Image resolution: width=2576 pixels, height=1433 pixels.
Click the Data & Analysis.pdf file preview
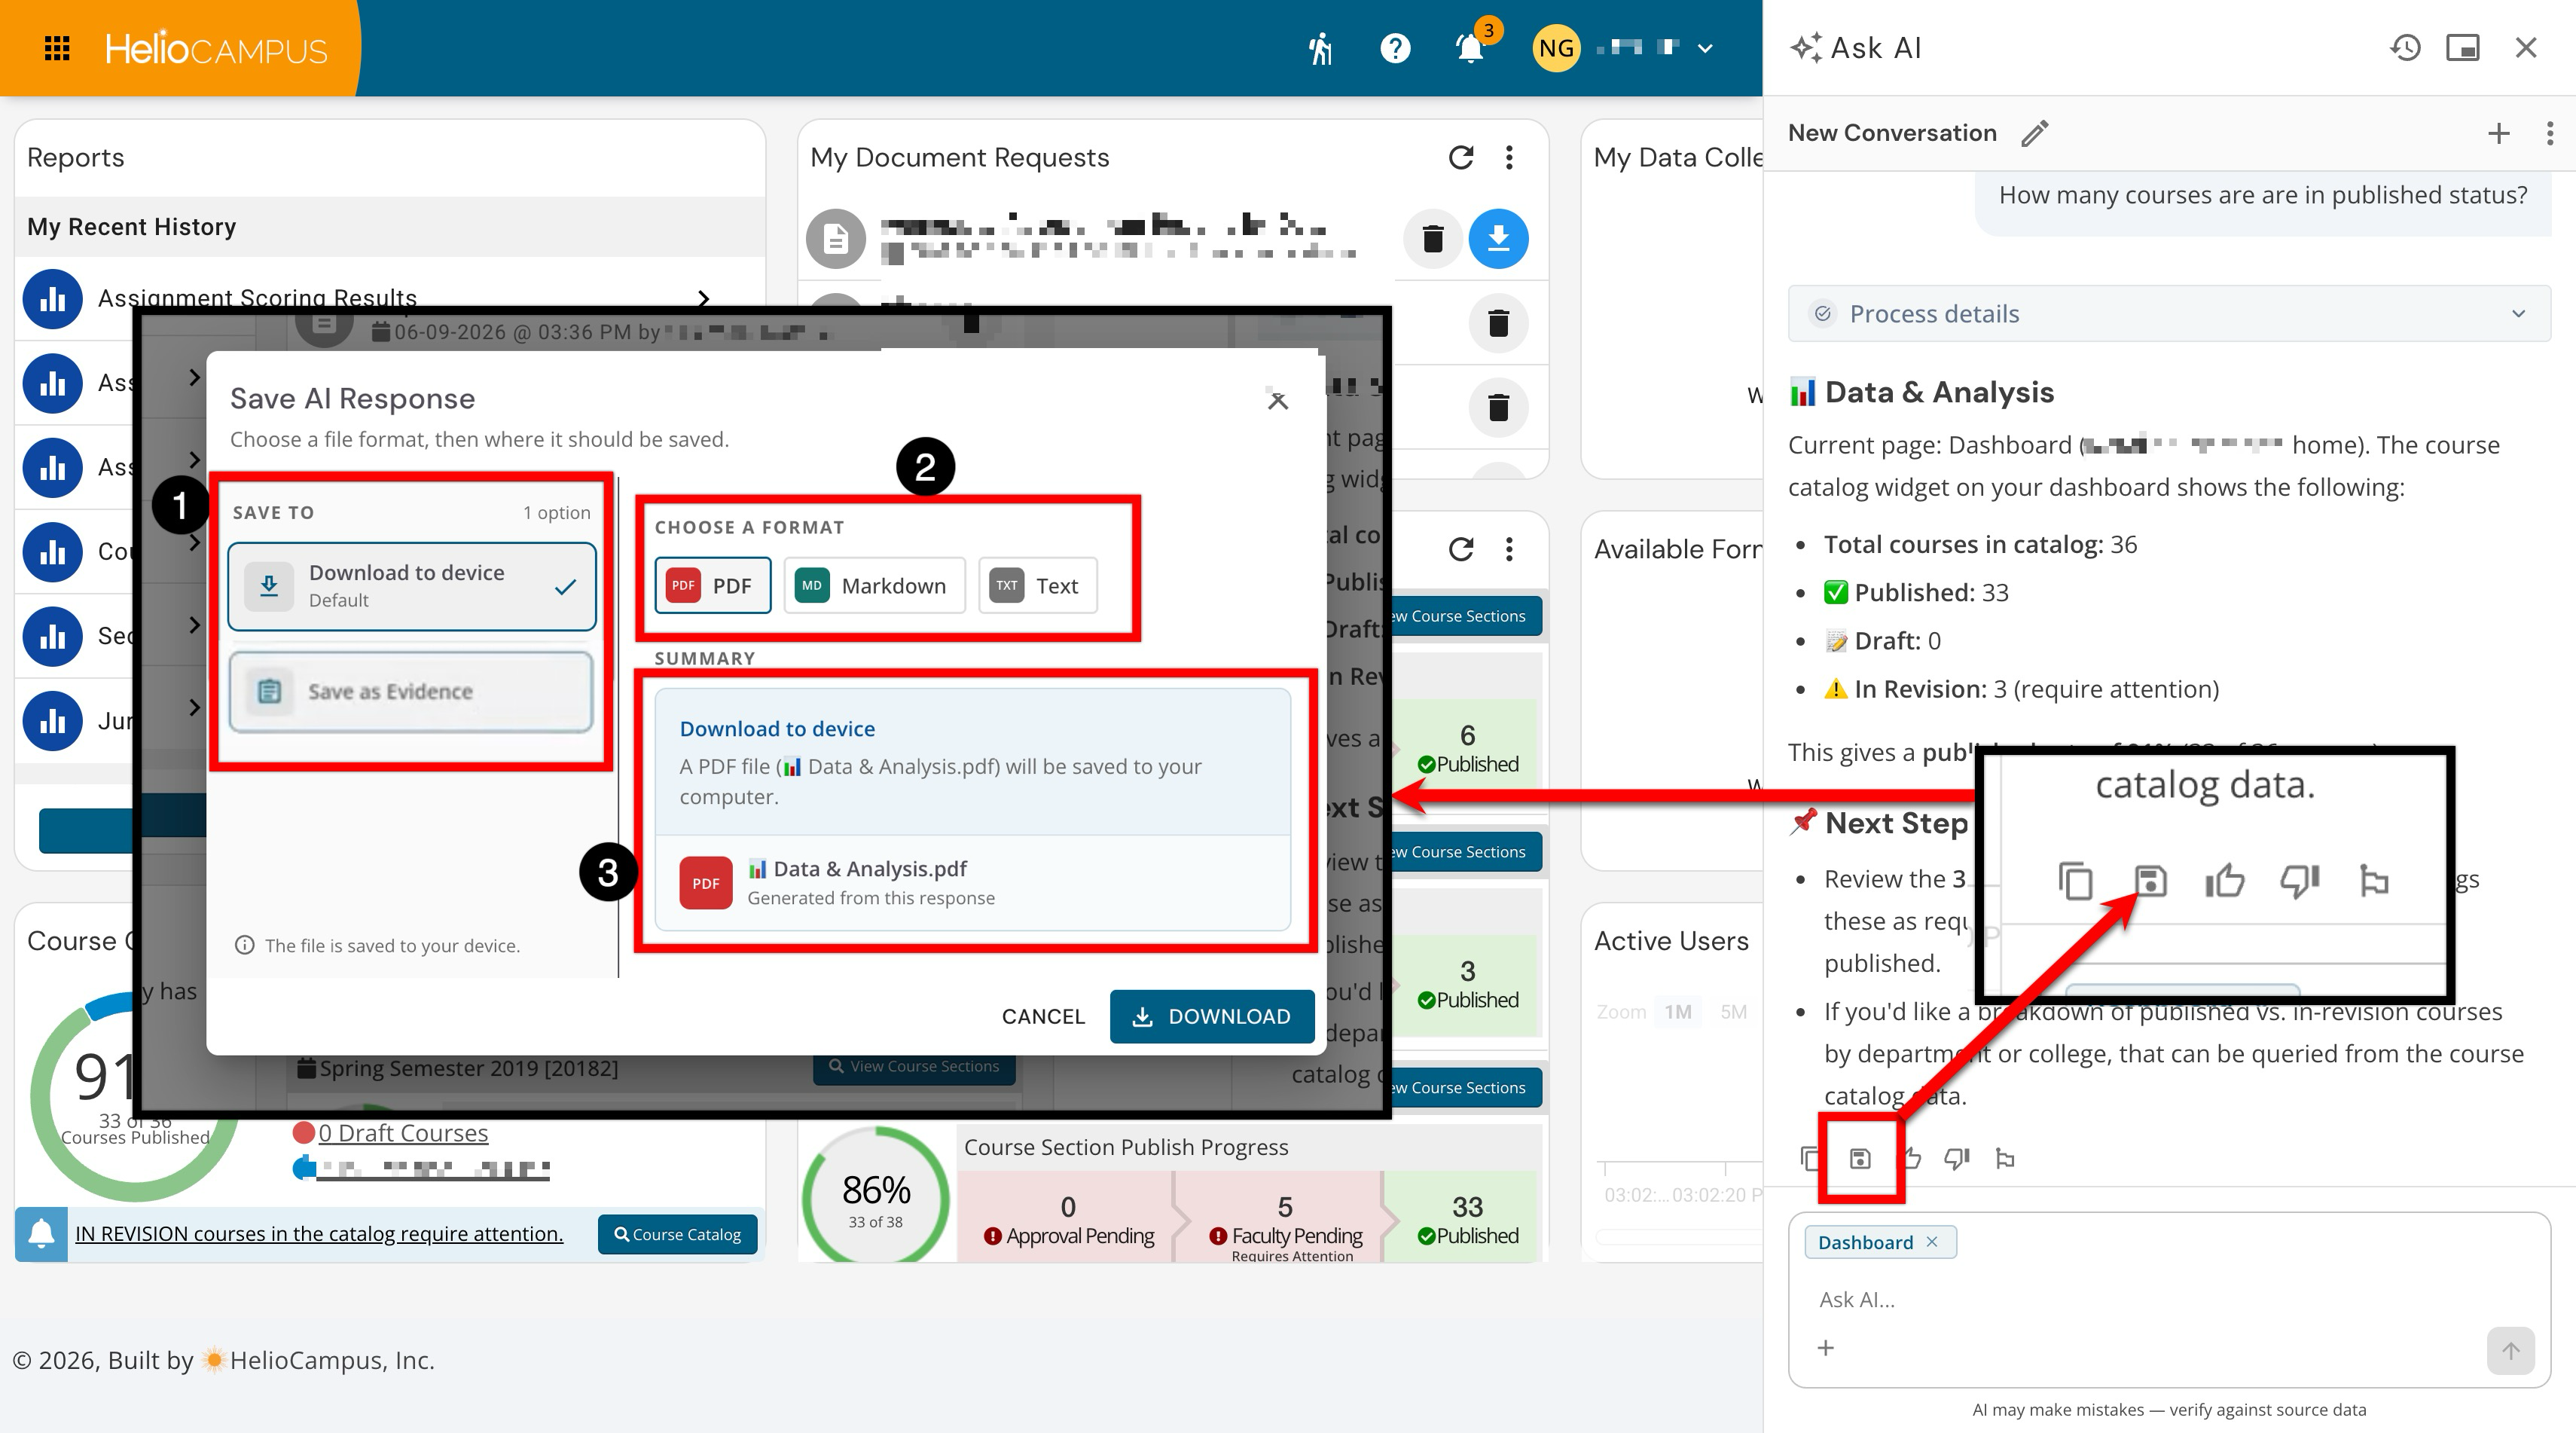click(x=972, y=883)
